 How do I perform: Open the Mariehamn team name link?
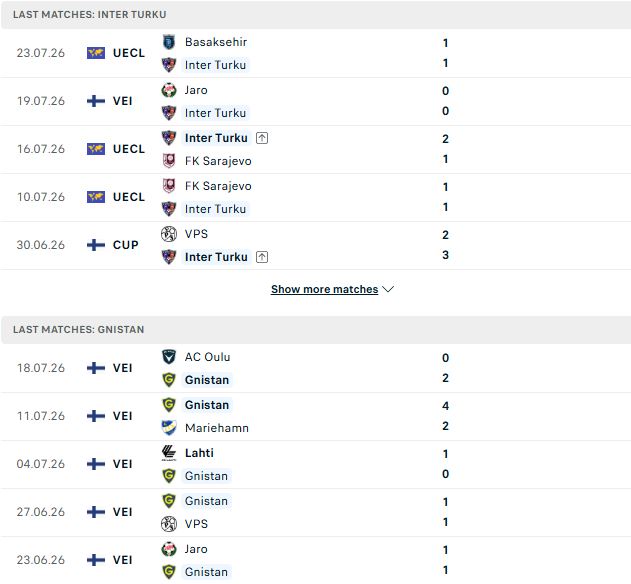click(217, 428)
